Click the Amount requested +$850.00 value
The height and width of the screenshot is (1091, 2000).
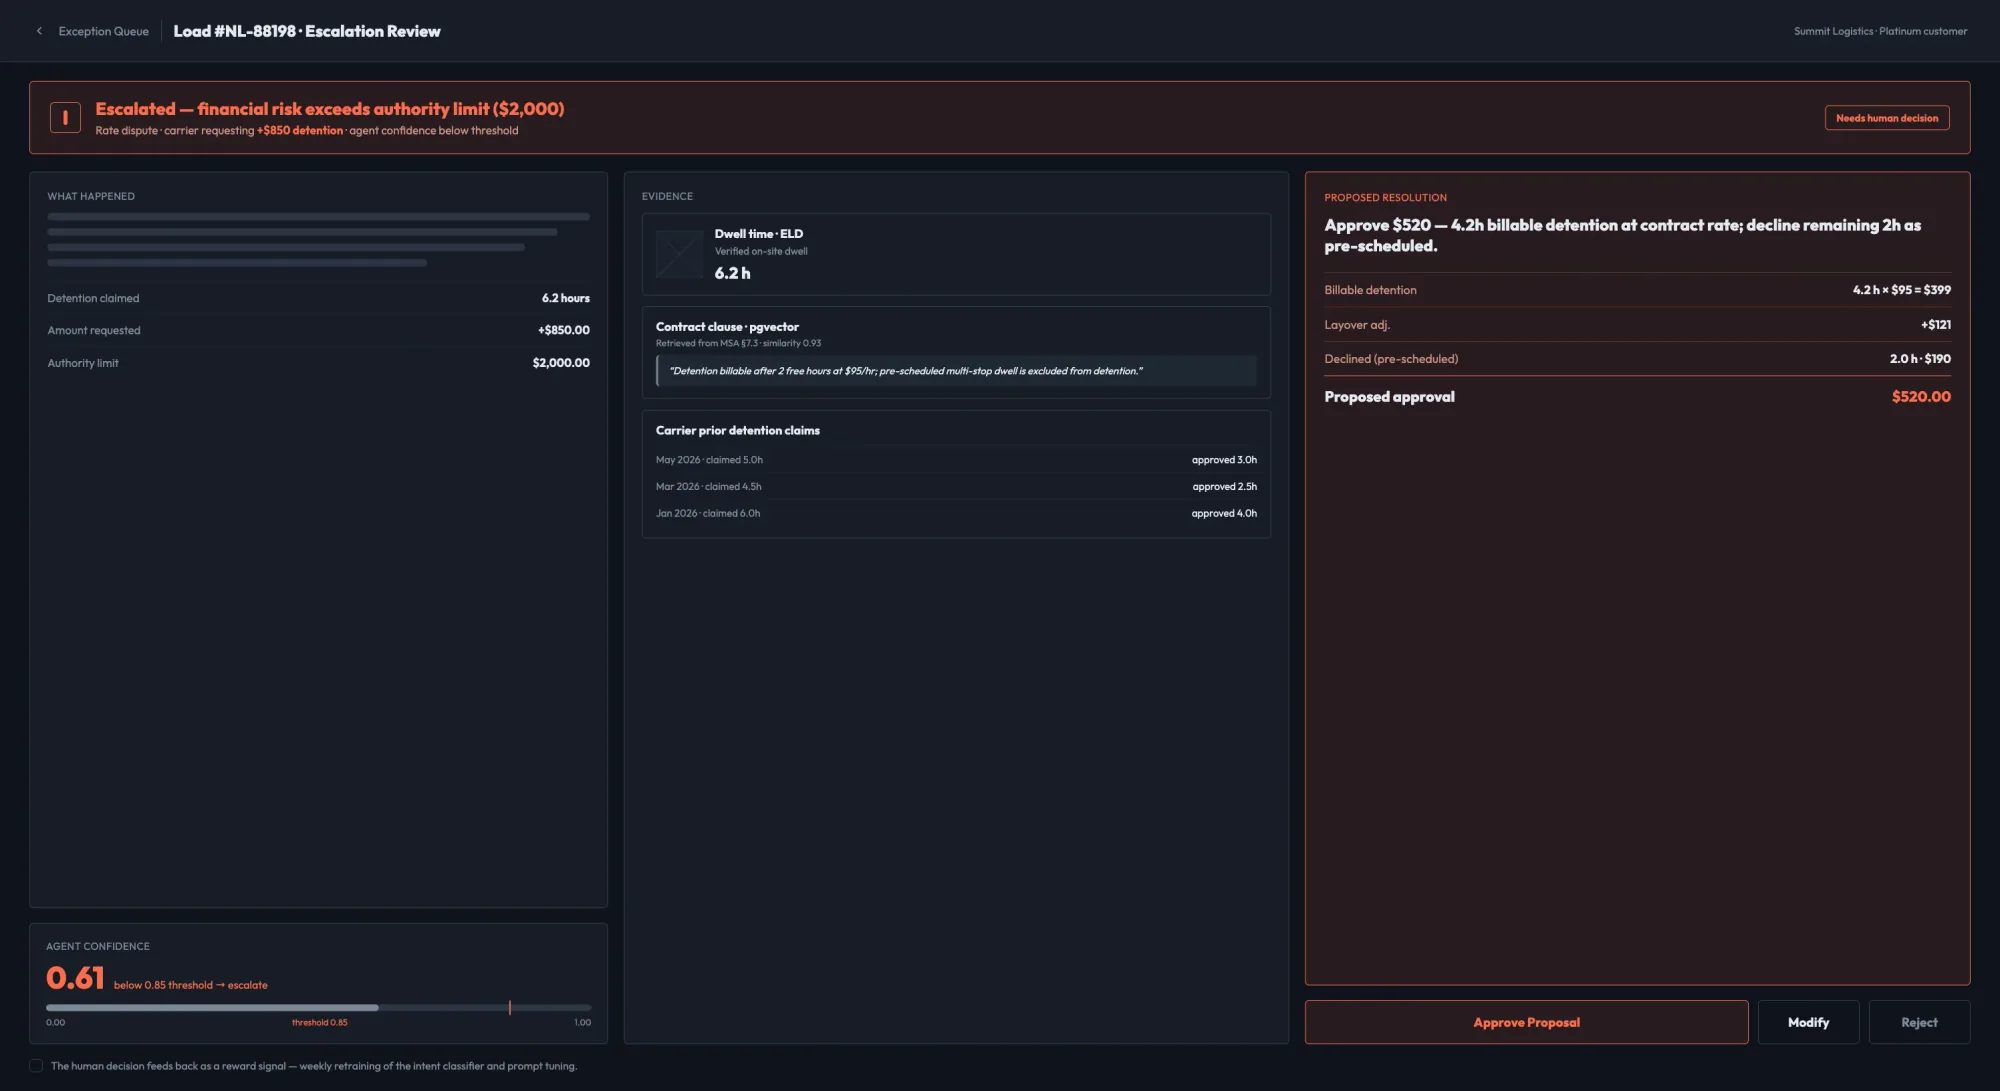(x=563, y=330)
